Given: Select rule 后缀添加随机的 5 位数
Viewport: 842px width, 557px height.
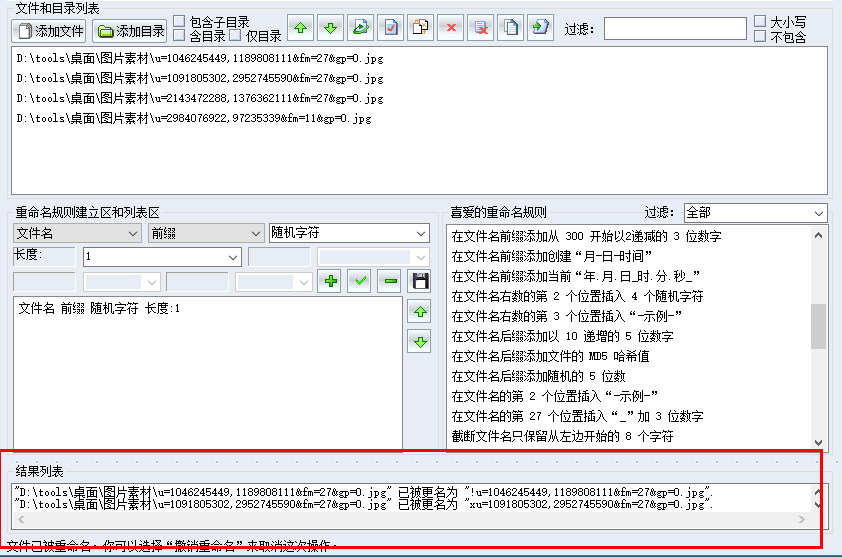Looking at the screenshot, I should pos(538,376).
